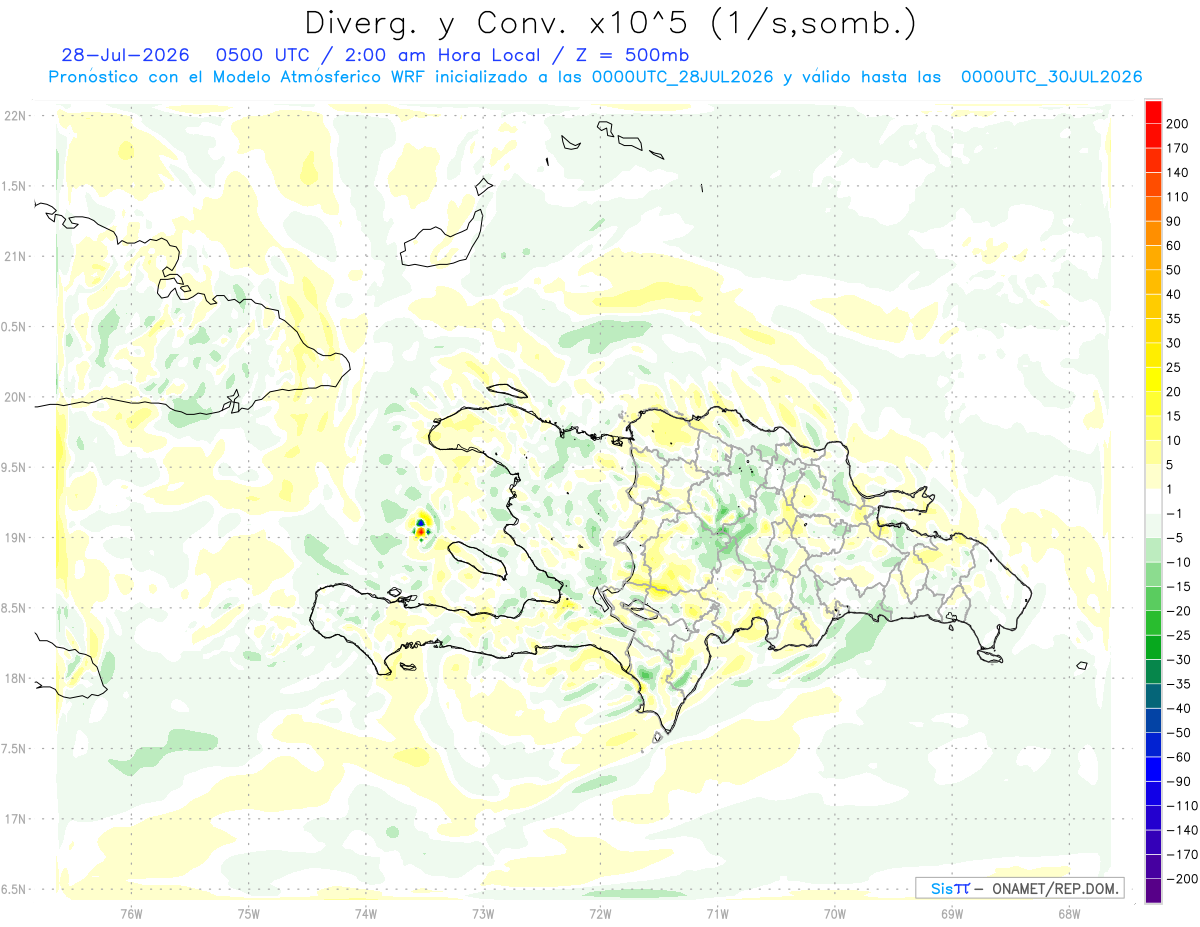This screenshot has width=1200, height=927.
Task: Click the "22N" latitude label
Action: point(14,116)
